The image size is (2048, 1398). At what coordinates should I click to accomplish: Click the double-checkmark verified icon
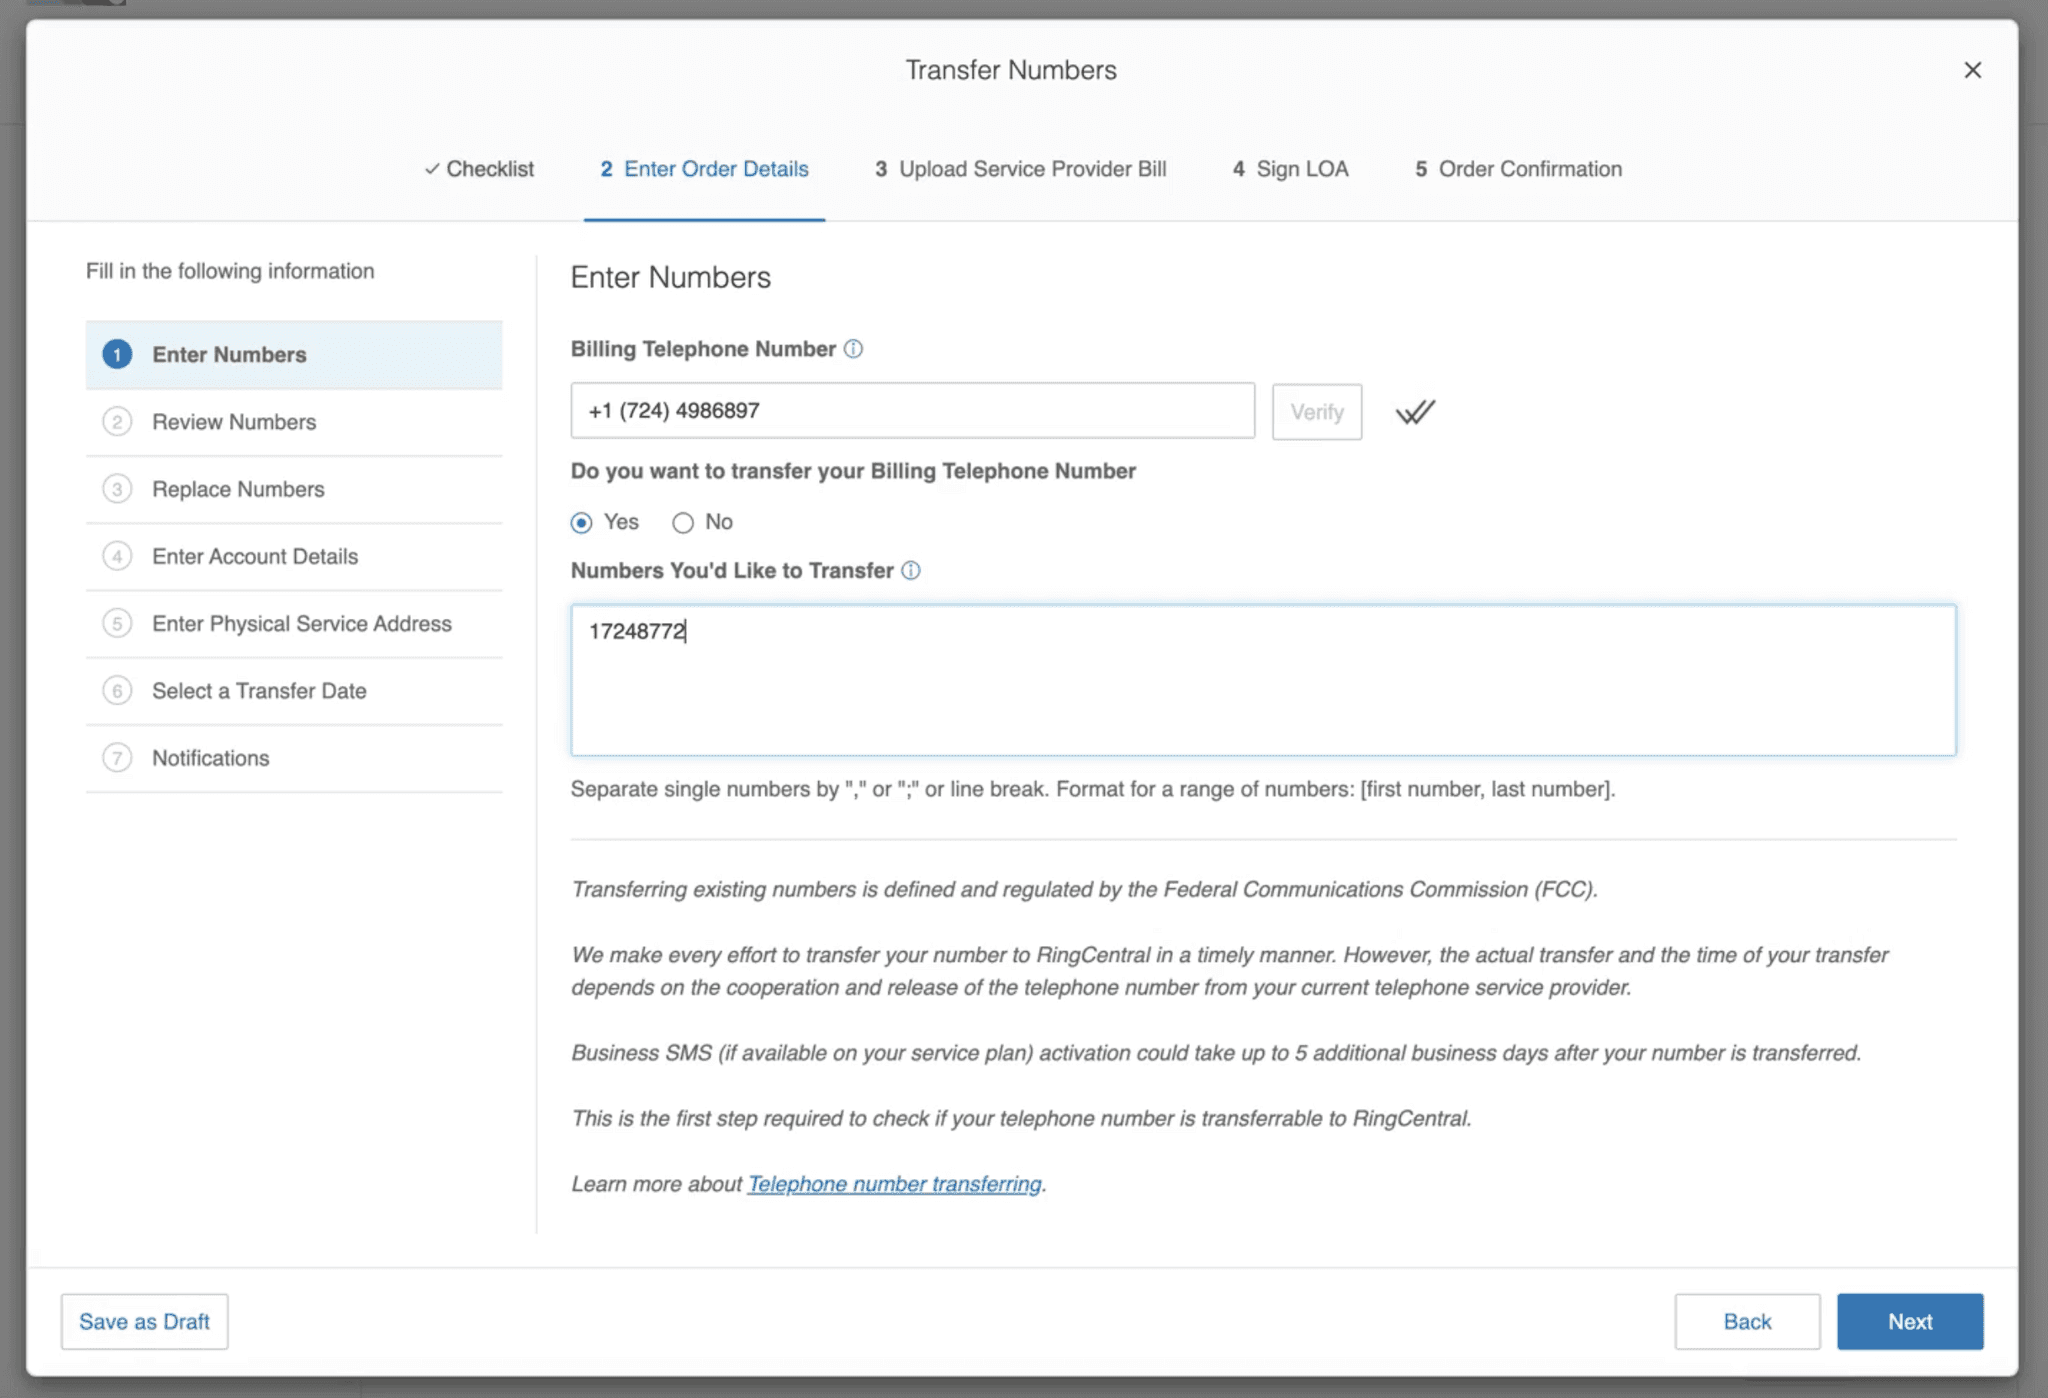click(x=1415, y=411)
